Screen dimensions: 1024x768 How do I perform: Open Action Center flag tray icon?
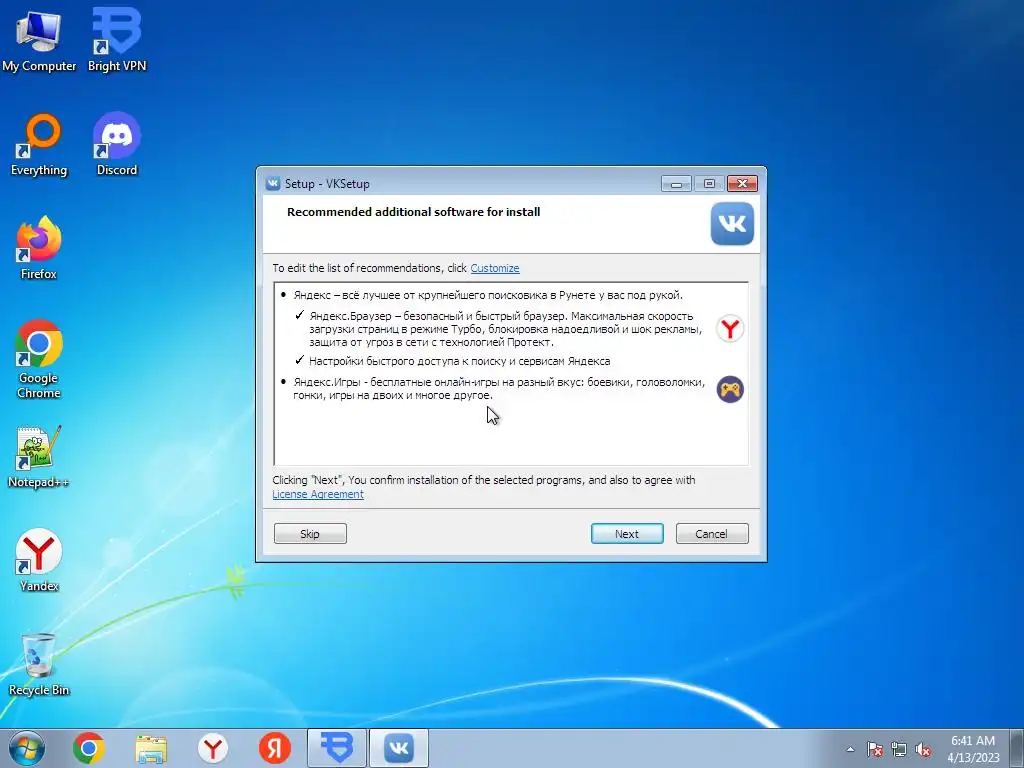click(x=875, y=749)
